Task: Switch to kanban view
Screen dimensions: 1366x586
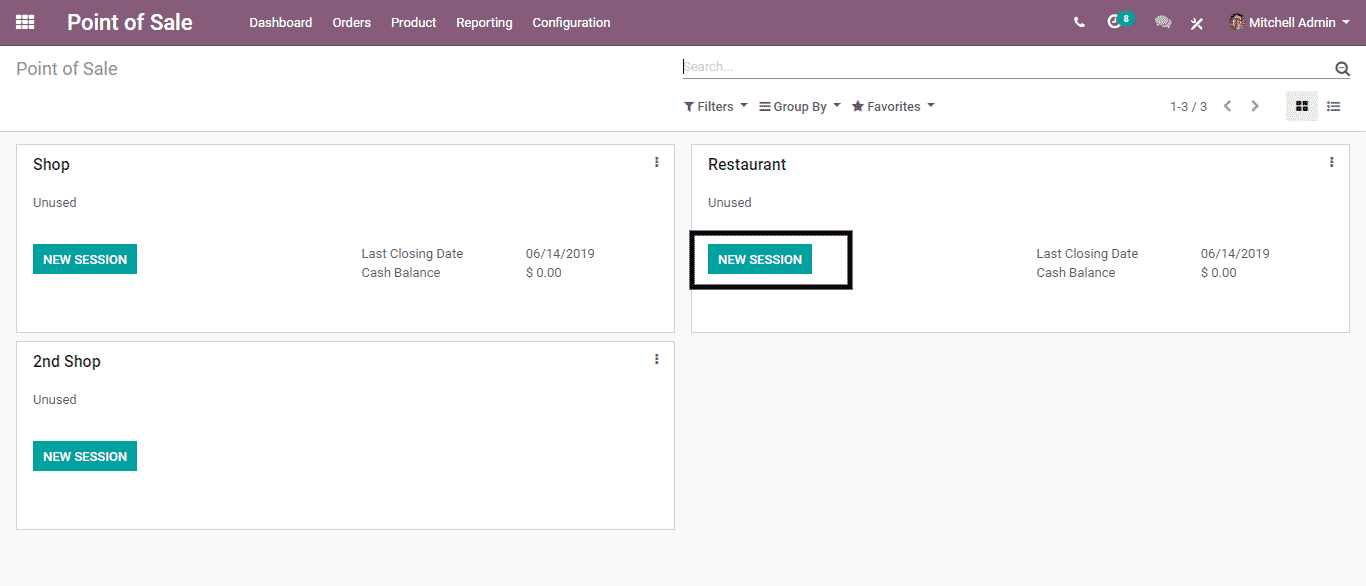Action: (x=1301, y=106)
